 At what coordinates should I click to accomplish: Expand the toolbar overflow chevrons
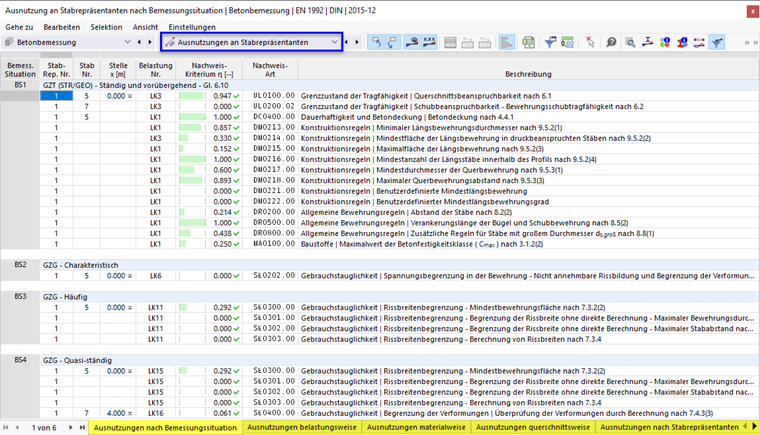751,43
